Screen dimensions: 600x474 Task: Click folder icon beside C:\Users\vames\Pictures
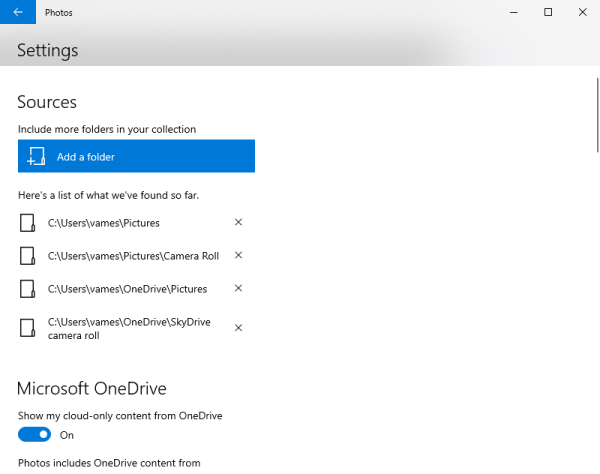click(x=29, y=223)
